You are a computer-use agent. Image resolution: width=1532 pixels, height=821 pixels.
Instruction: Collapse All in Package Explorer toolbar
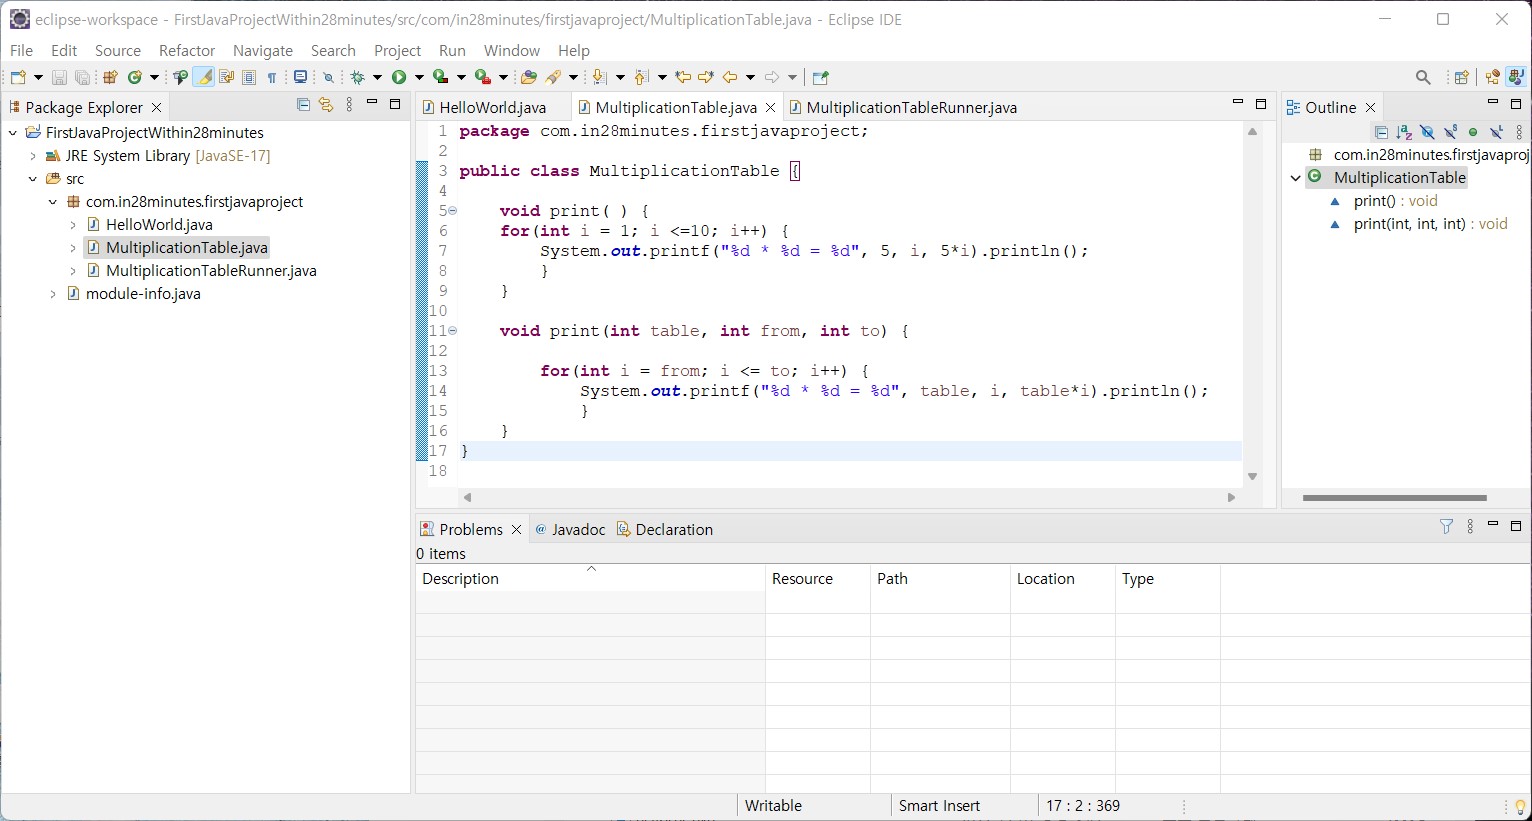click(303, 104)
